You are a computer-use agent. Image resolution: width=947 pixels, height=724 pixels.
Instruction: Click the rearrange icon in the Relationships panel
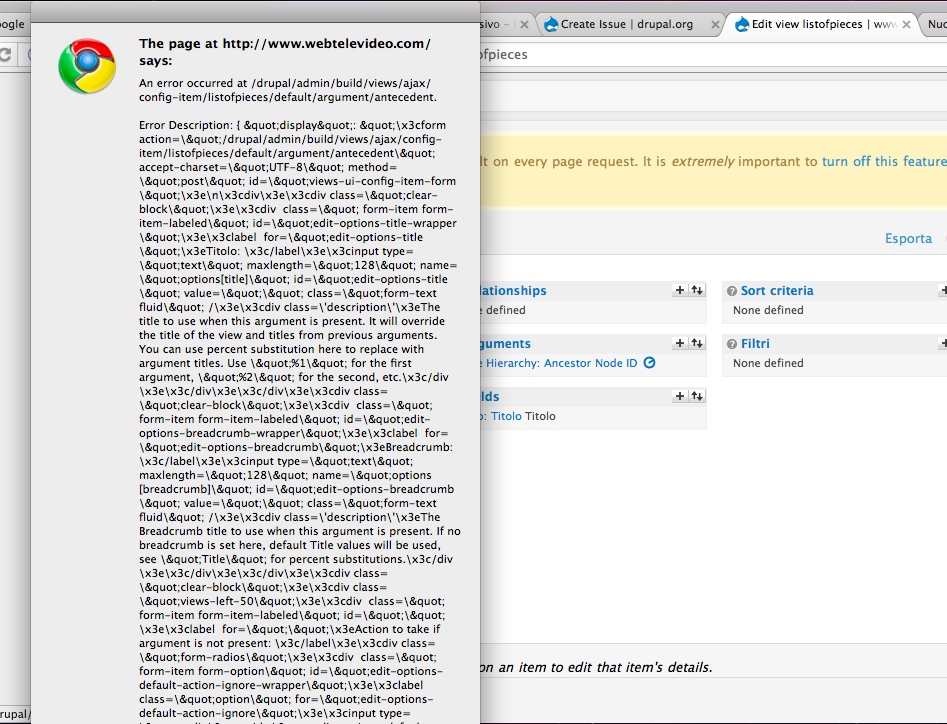[697, 290]
